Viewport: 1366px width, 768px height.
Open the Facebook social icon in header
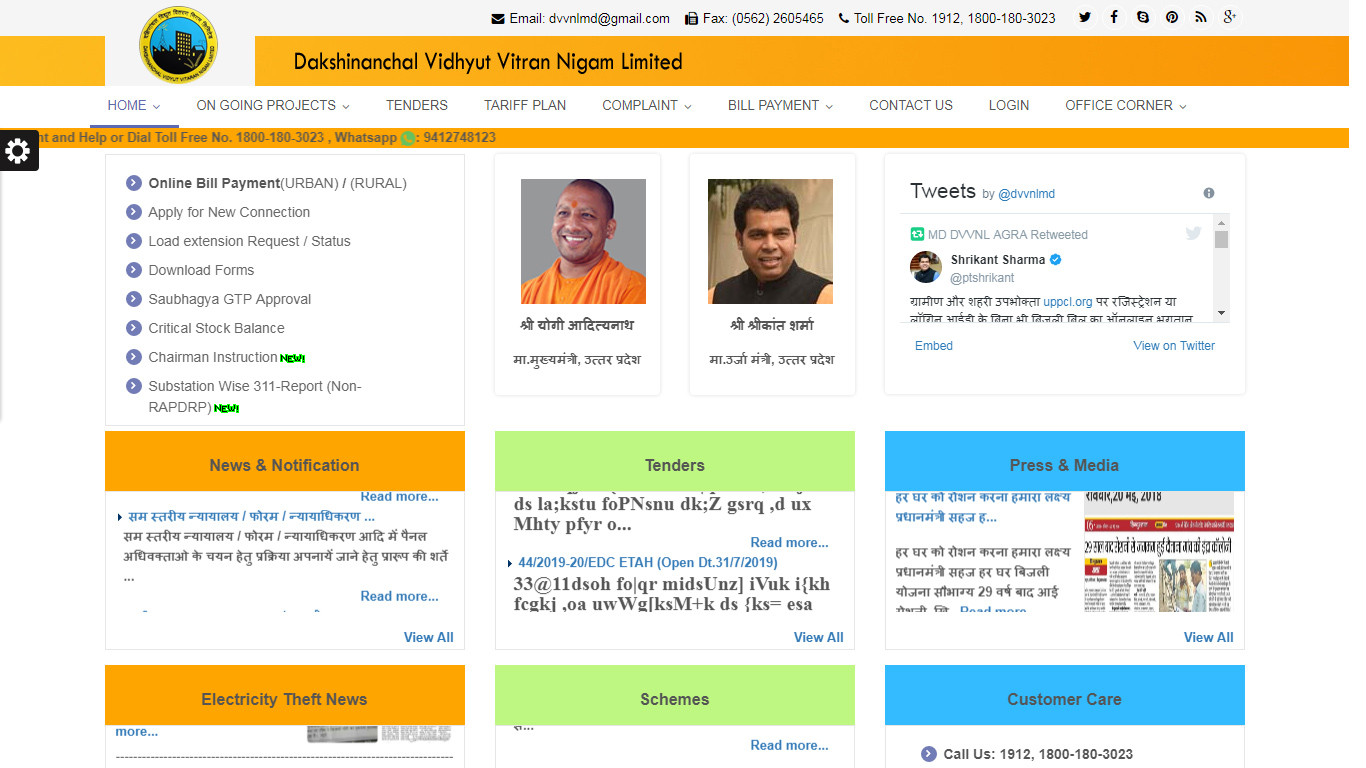coord(1114,17)
